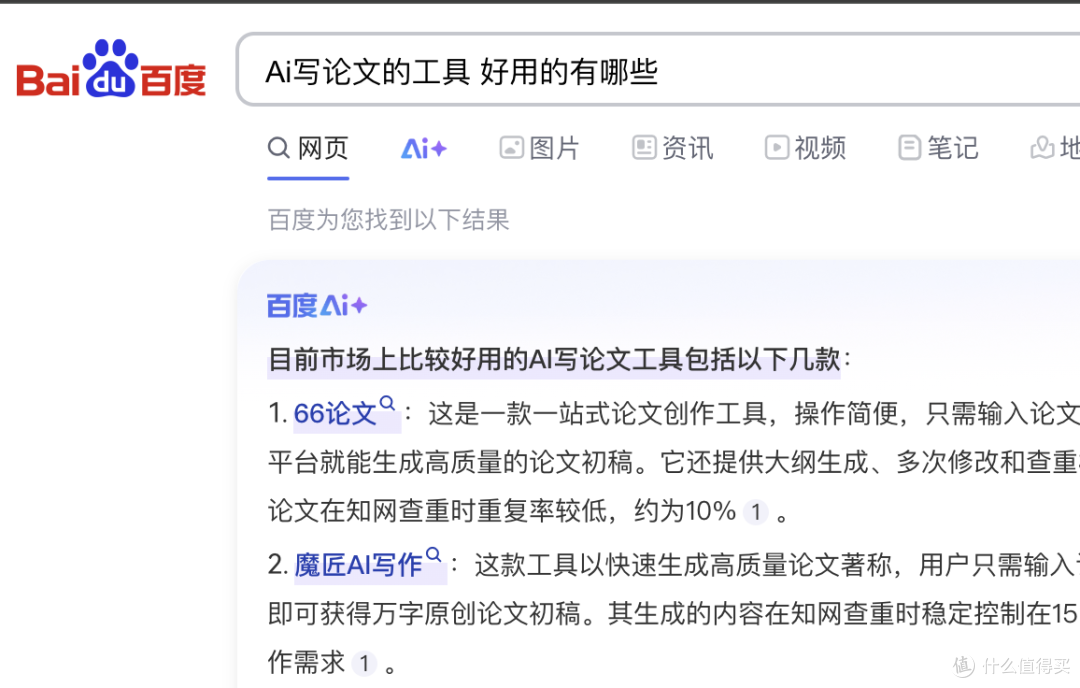
Task: Open citation 1 after 作需求
Action: click(364, 664)
